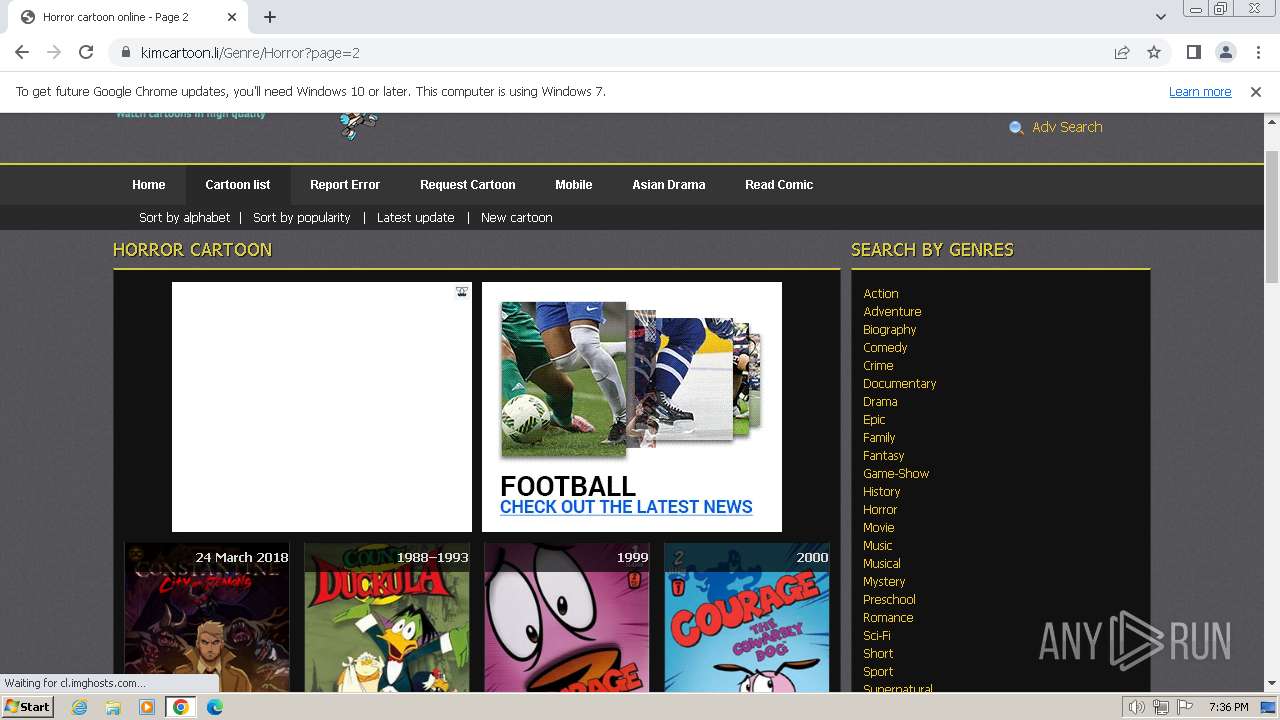Screen dimensions: 1280x720
Task: Open Windows Explorer folder in taskbar
Action: (113, 707)
